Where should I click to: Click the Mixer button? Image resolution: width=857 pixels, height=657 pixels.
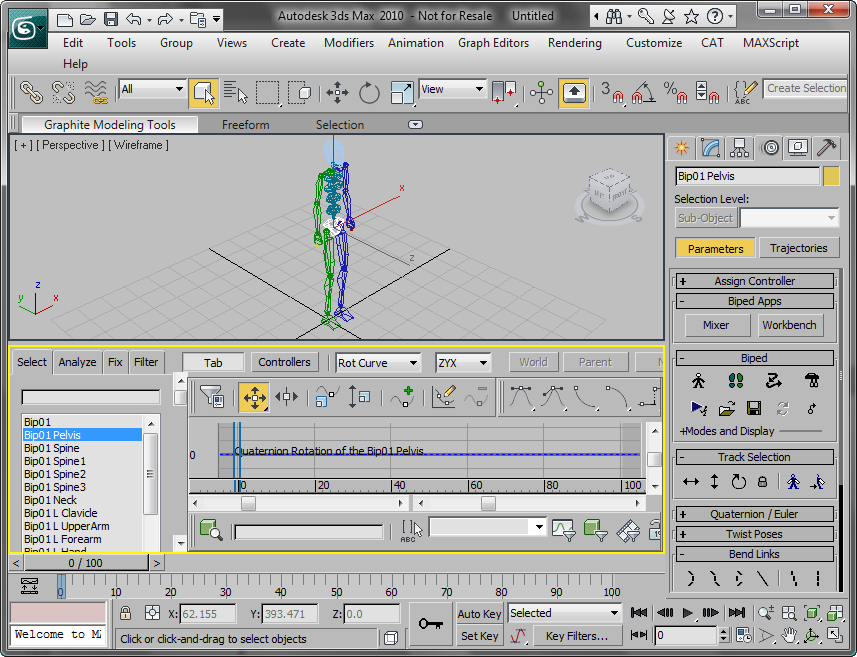coord(716,325)
